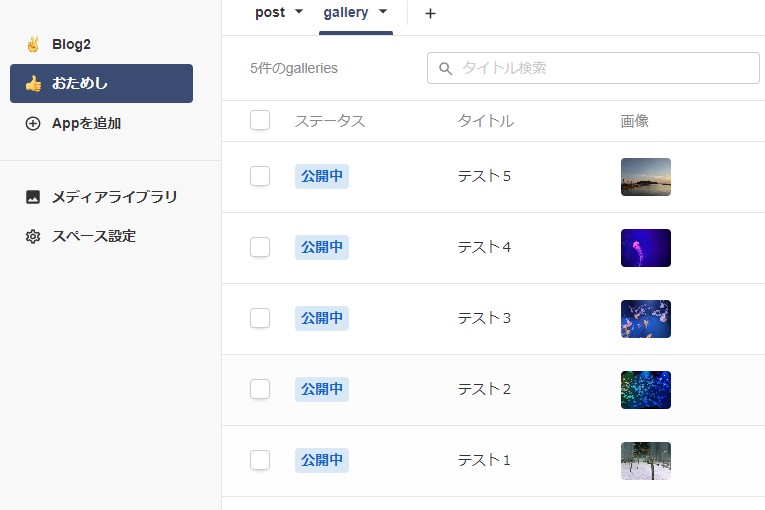Check the box for テスト5 row
Viewport: 765px width, 510px height.
point(260,176)
